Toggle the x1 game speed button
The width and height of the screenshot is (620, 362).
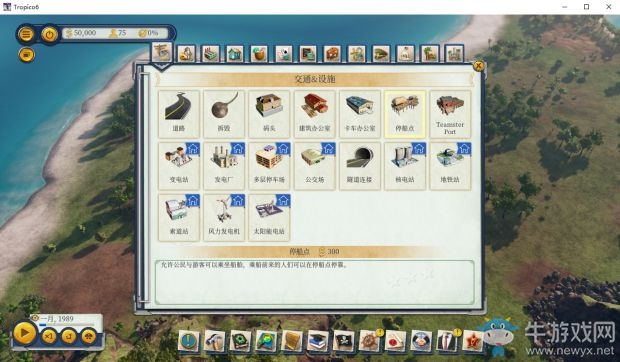coord(49,337)
